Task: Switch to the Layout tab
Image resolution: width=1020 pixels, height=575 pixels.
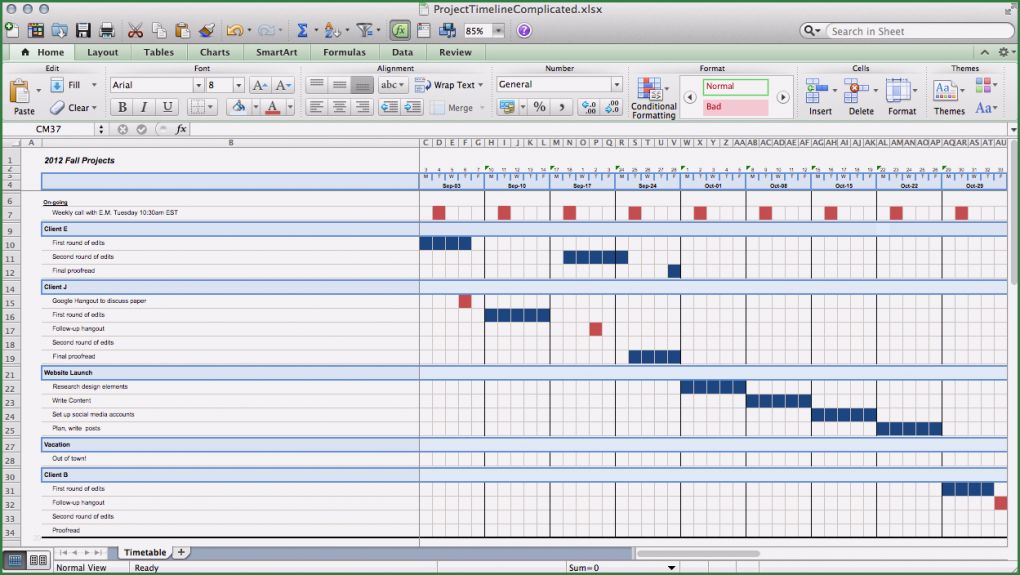Action: [103, 53]
